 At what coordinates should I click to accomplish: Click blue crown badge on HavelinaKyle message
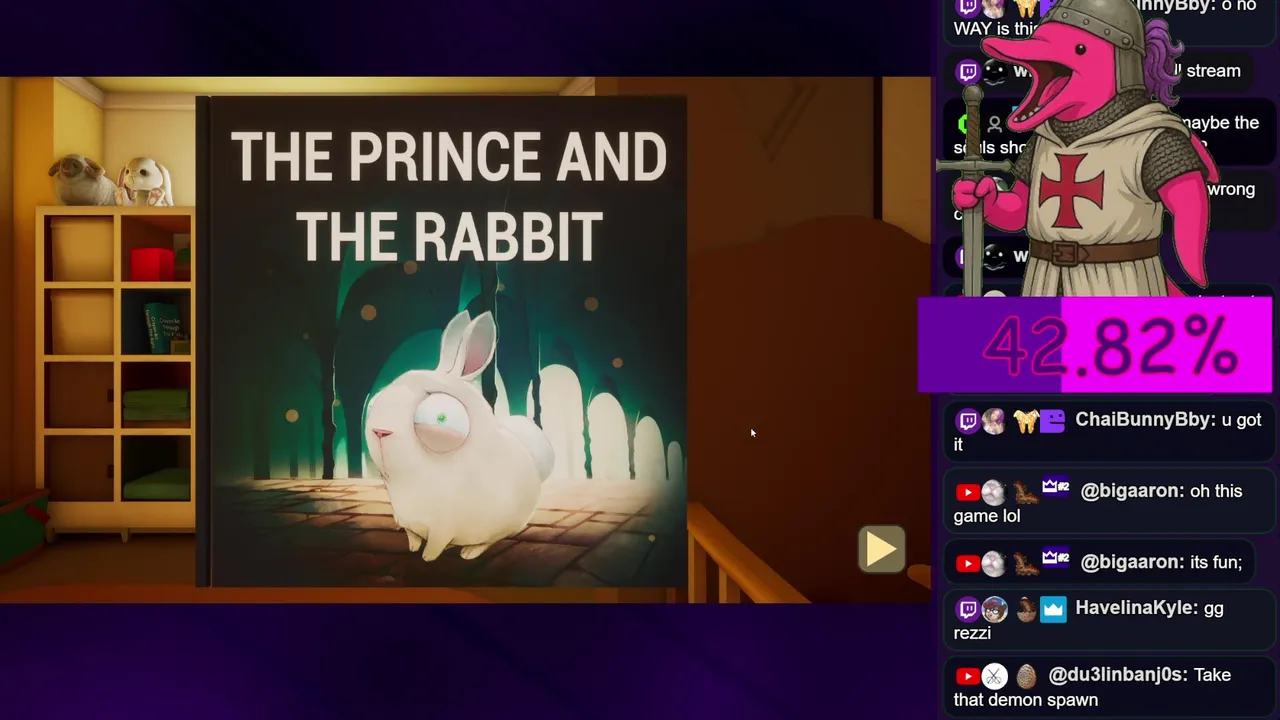tap(1053, 609)
